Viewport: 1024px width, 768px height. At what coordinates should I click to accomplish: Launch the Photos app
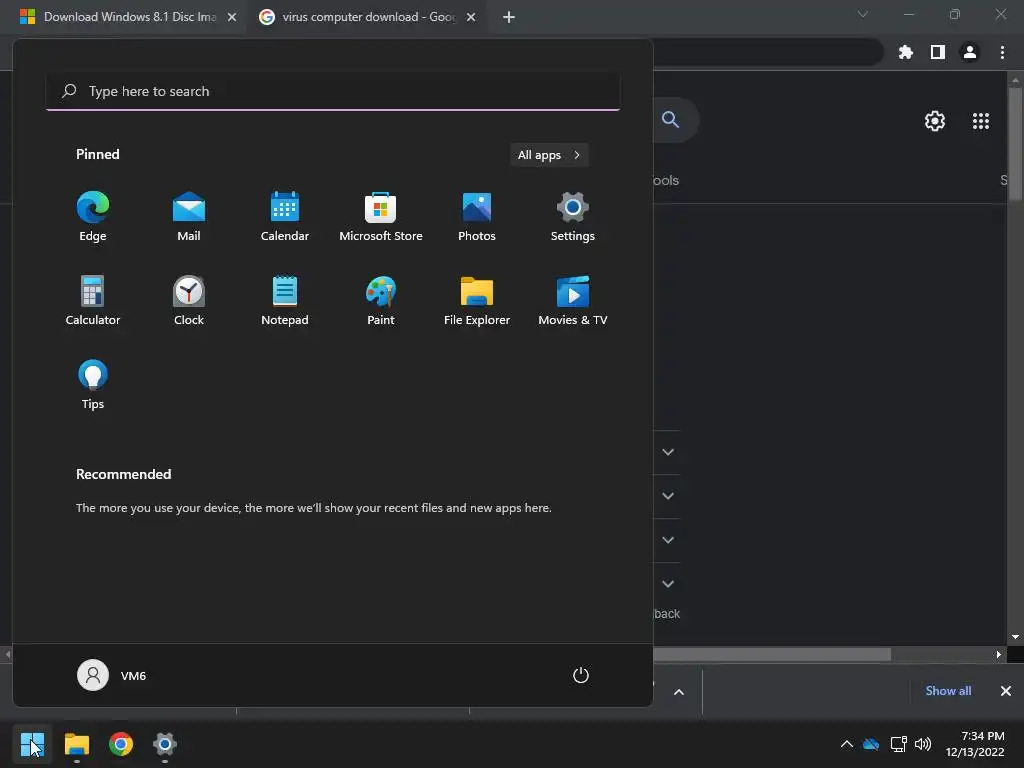477,217
